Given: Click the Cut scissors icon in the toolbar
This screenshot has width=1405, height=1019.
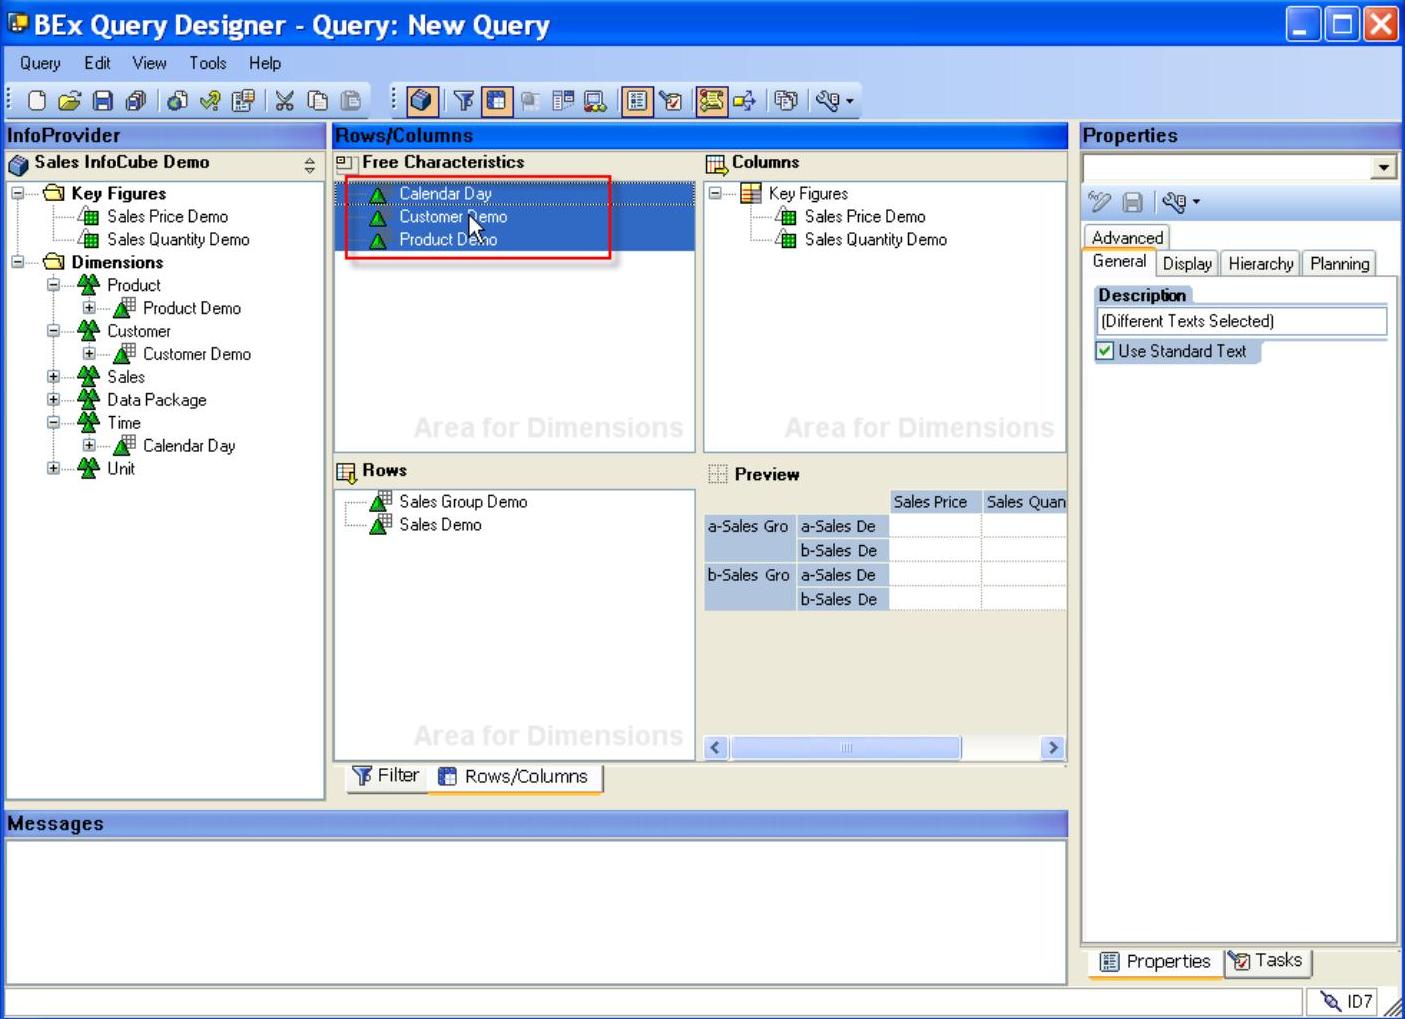Looking at the screenshot, I should (285, 100).
